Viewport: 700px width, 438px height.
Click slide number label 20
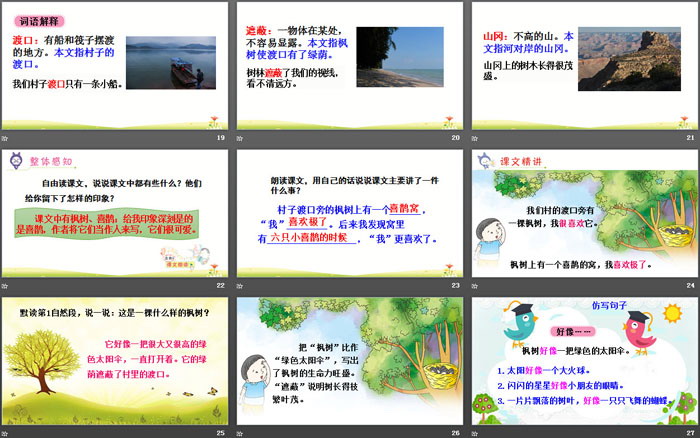455,138
